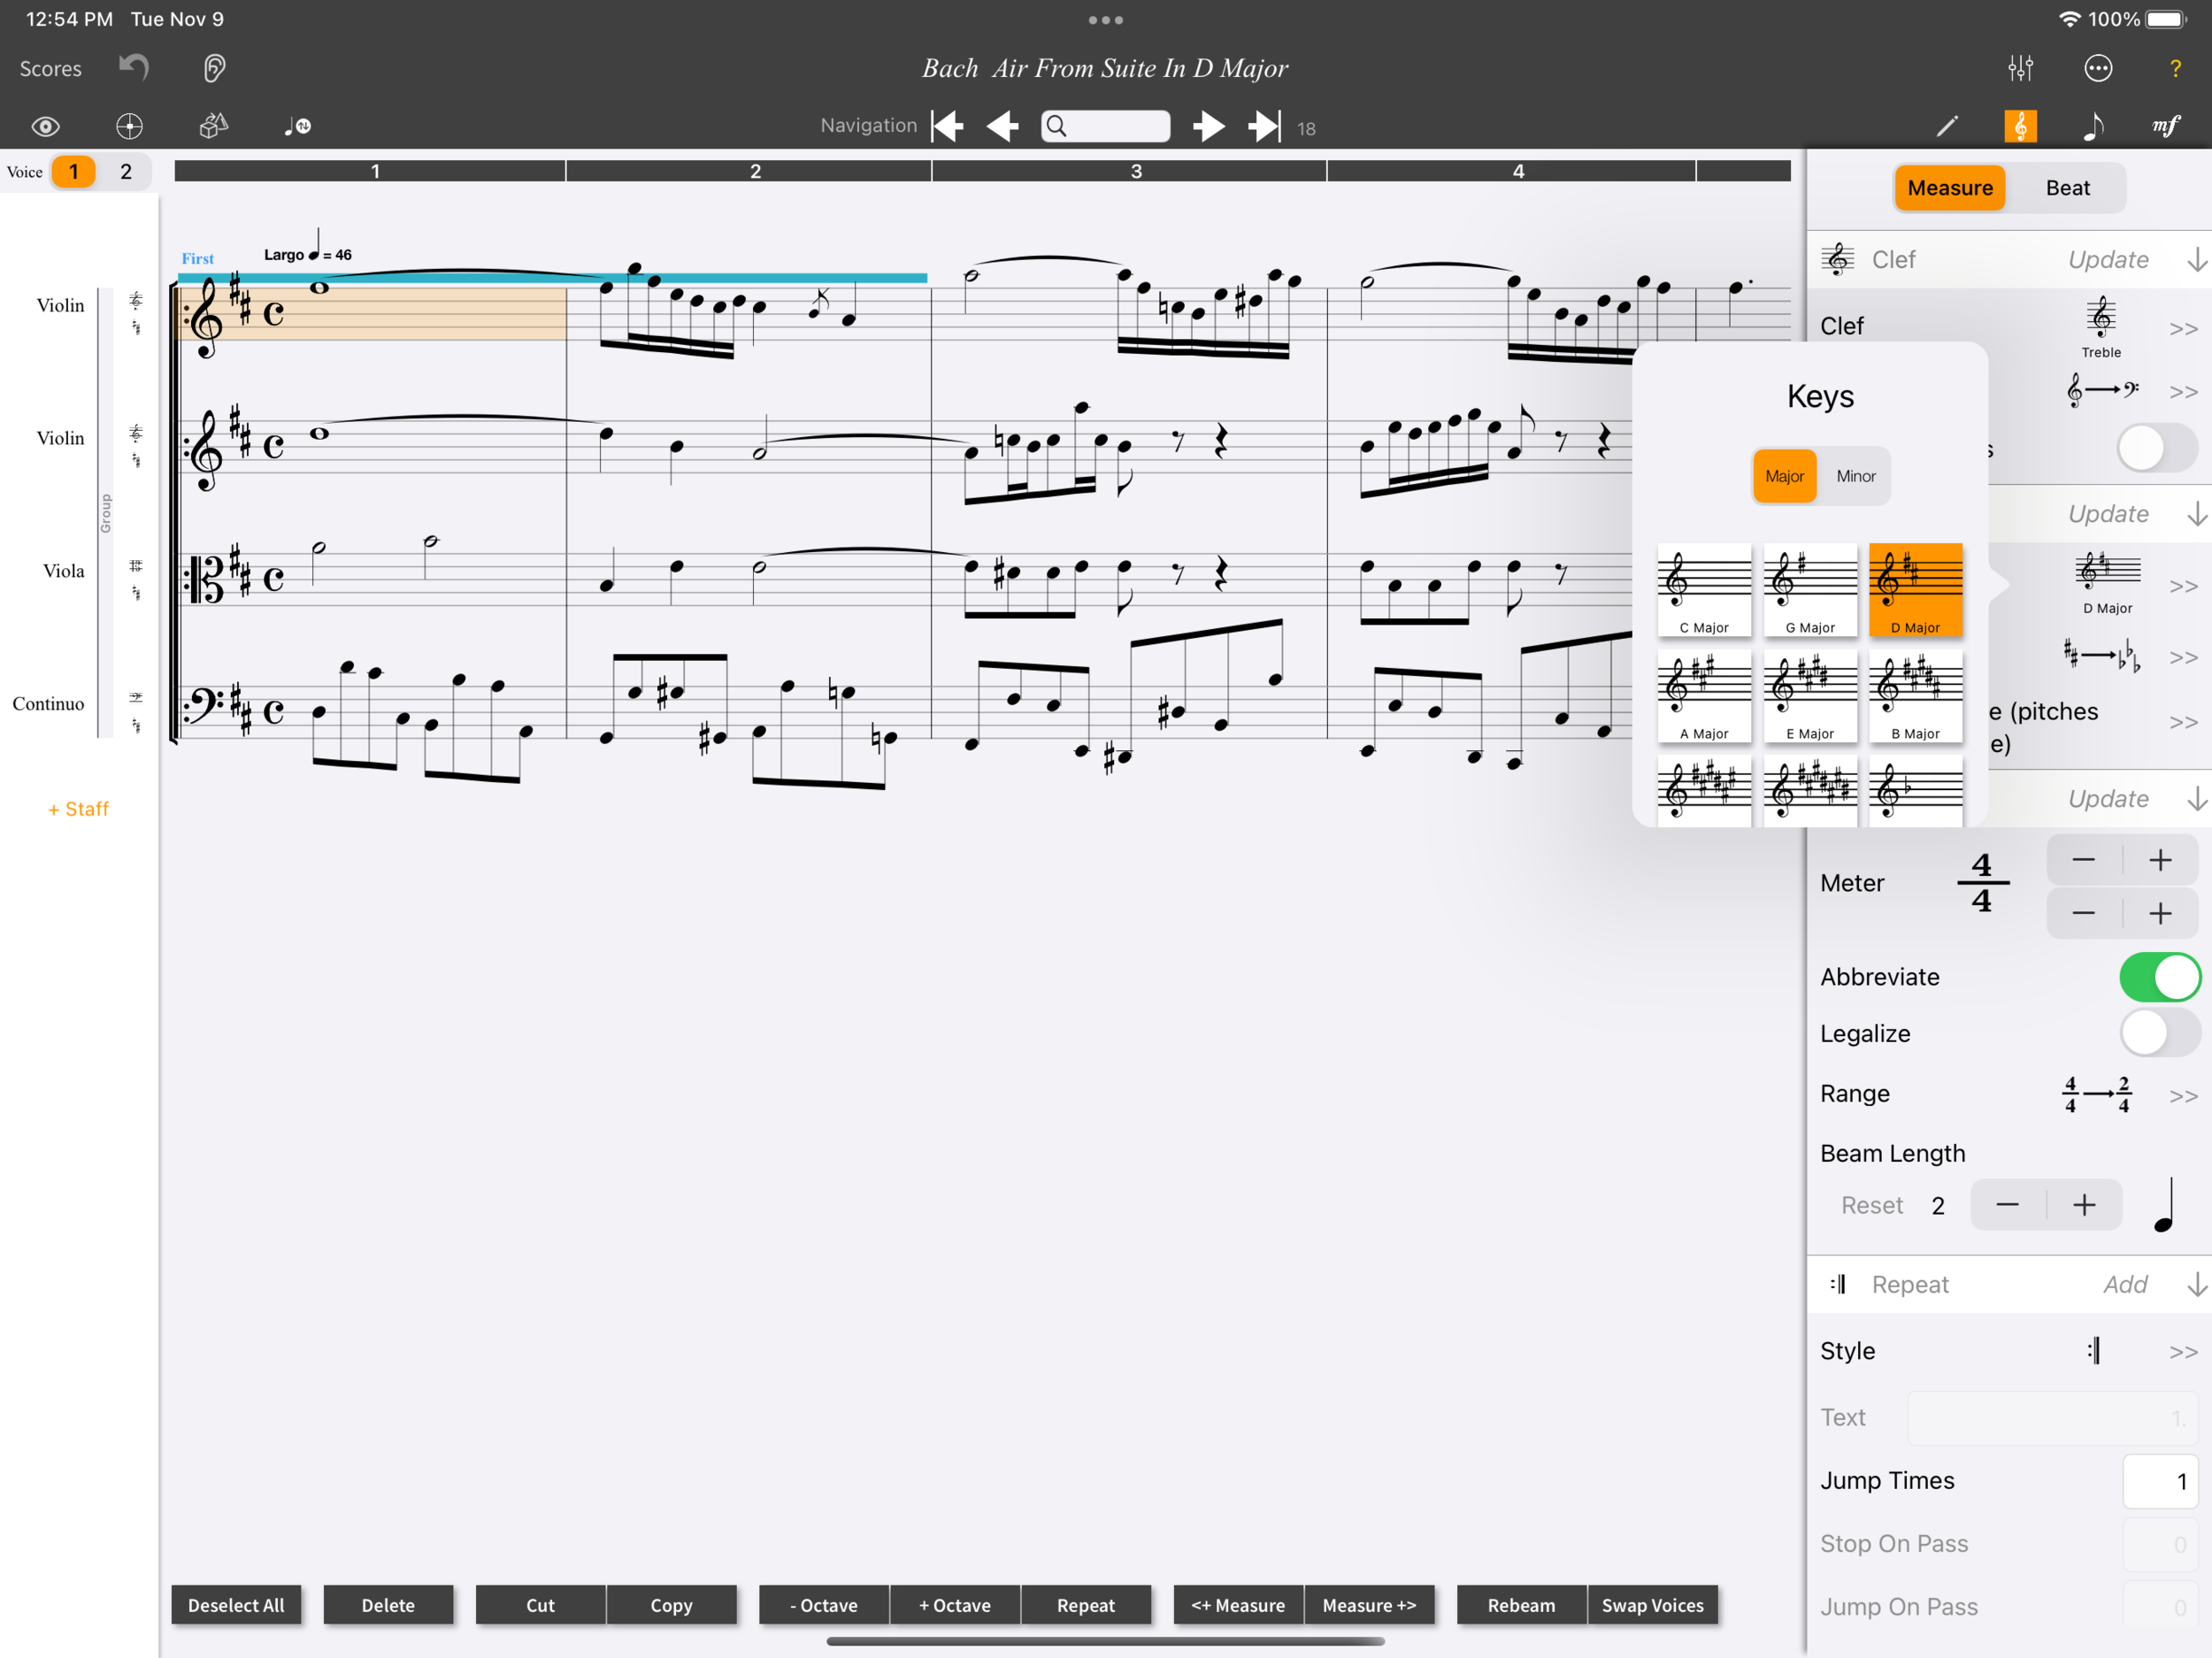Choose the G Major key signature
2212x1658 pixels.
pyautogui.click(x=1810, y=590)
